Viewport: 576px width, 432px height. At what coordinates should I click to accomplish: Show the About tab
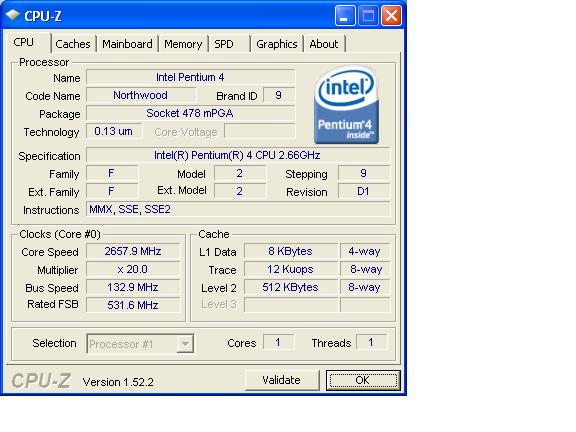coord(323,44)
